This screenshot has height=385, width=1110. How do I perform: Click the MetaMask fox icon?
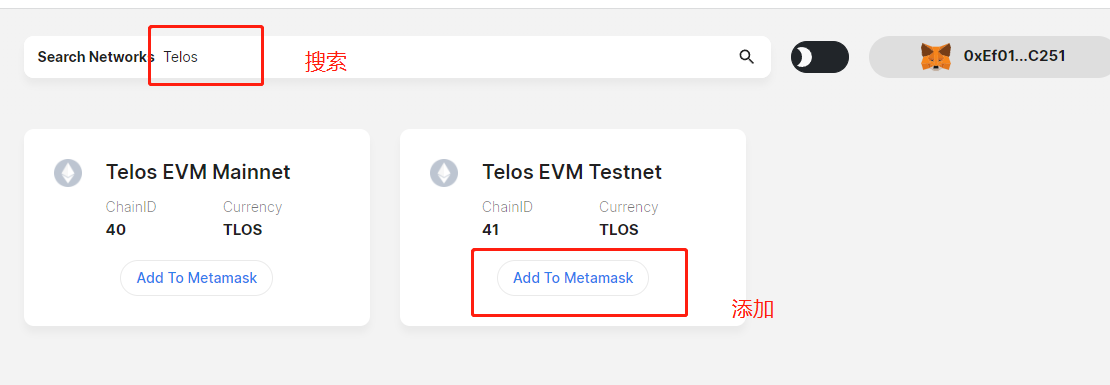[x=936, y=57]
